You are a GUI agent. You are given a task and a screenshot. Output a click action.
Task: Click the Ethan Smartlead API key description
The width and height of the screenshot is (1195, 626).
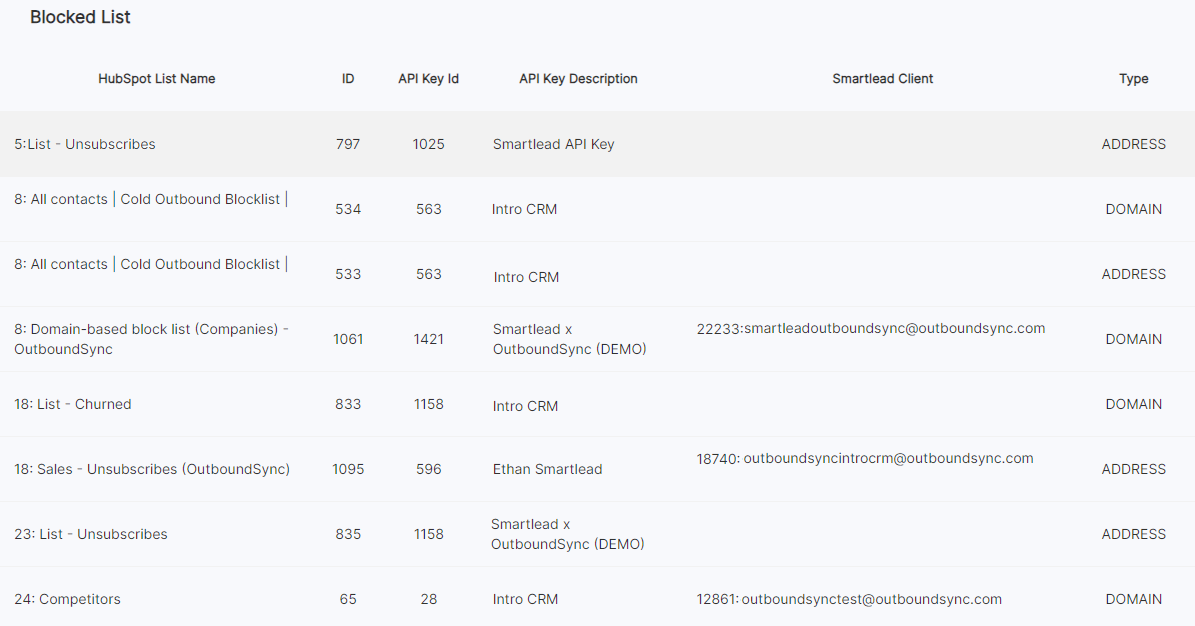547,469
